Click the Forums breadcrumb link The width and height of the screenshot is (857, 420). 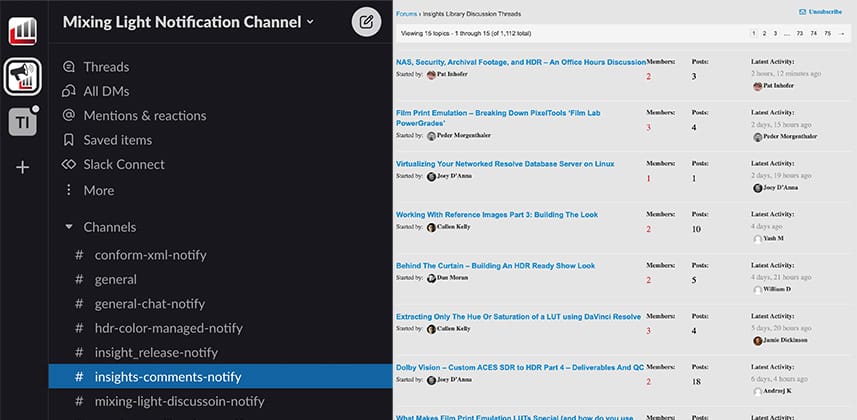406,14
